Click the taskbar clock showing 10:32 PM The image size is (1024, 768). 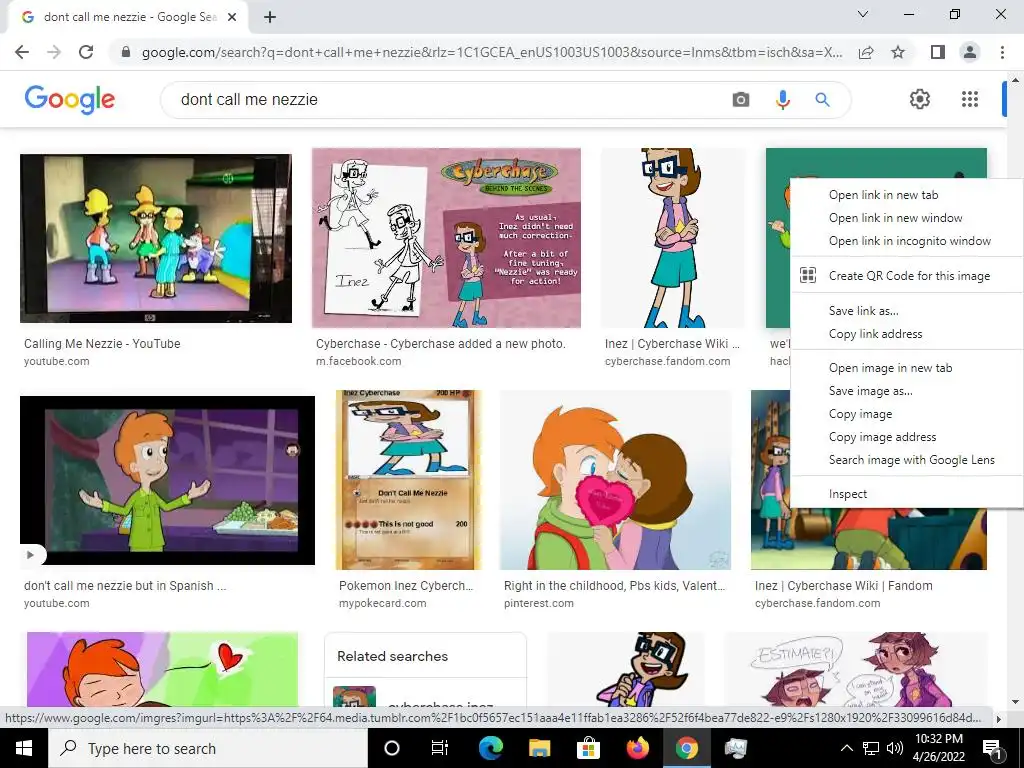click(x=938, y=748)
